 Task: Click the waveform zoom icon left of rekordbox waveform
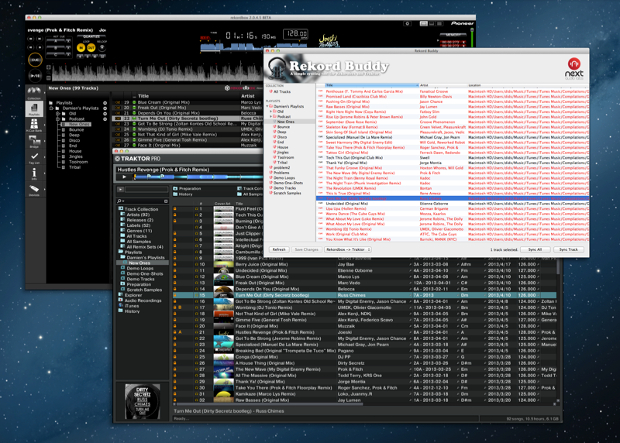pos(49,67)
